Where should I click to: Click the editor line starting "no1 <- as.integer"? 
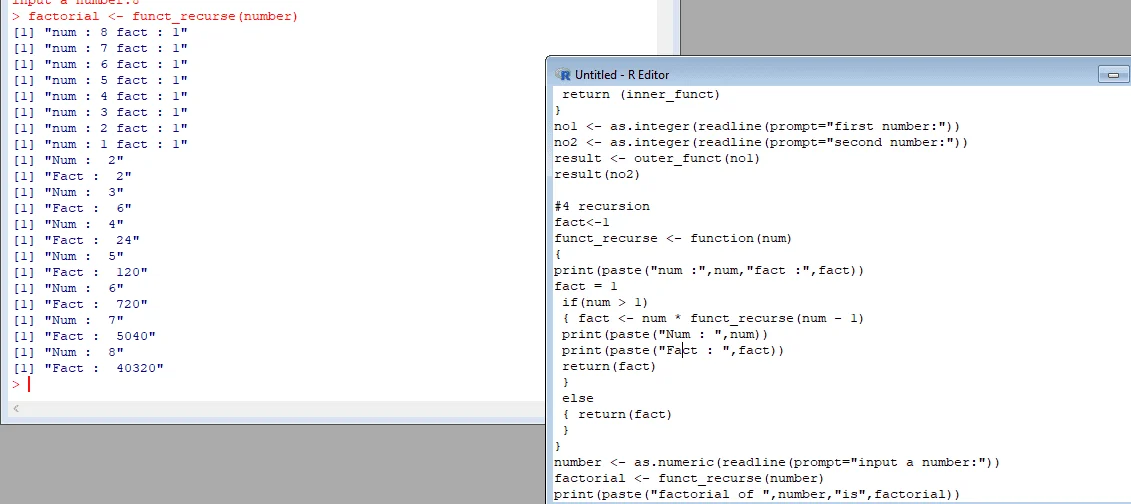point(757,126)
